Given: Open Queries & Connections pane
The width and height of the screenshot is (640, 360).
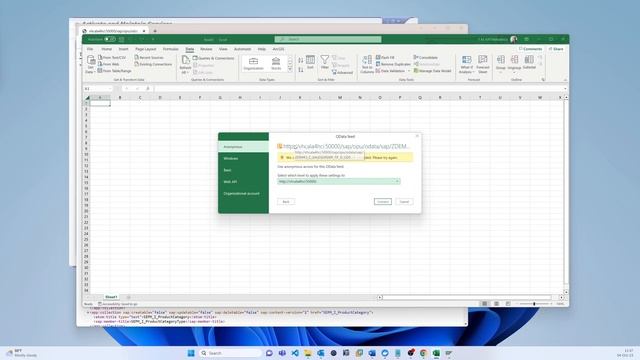Looking at the screenshot, I should (213, 58).
